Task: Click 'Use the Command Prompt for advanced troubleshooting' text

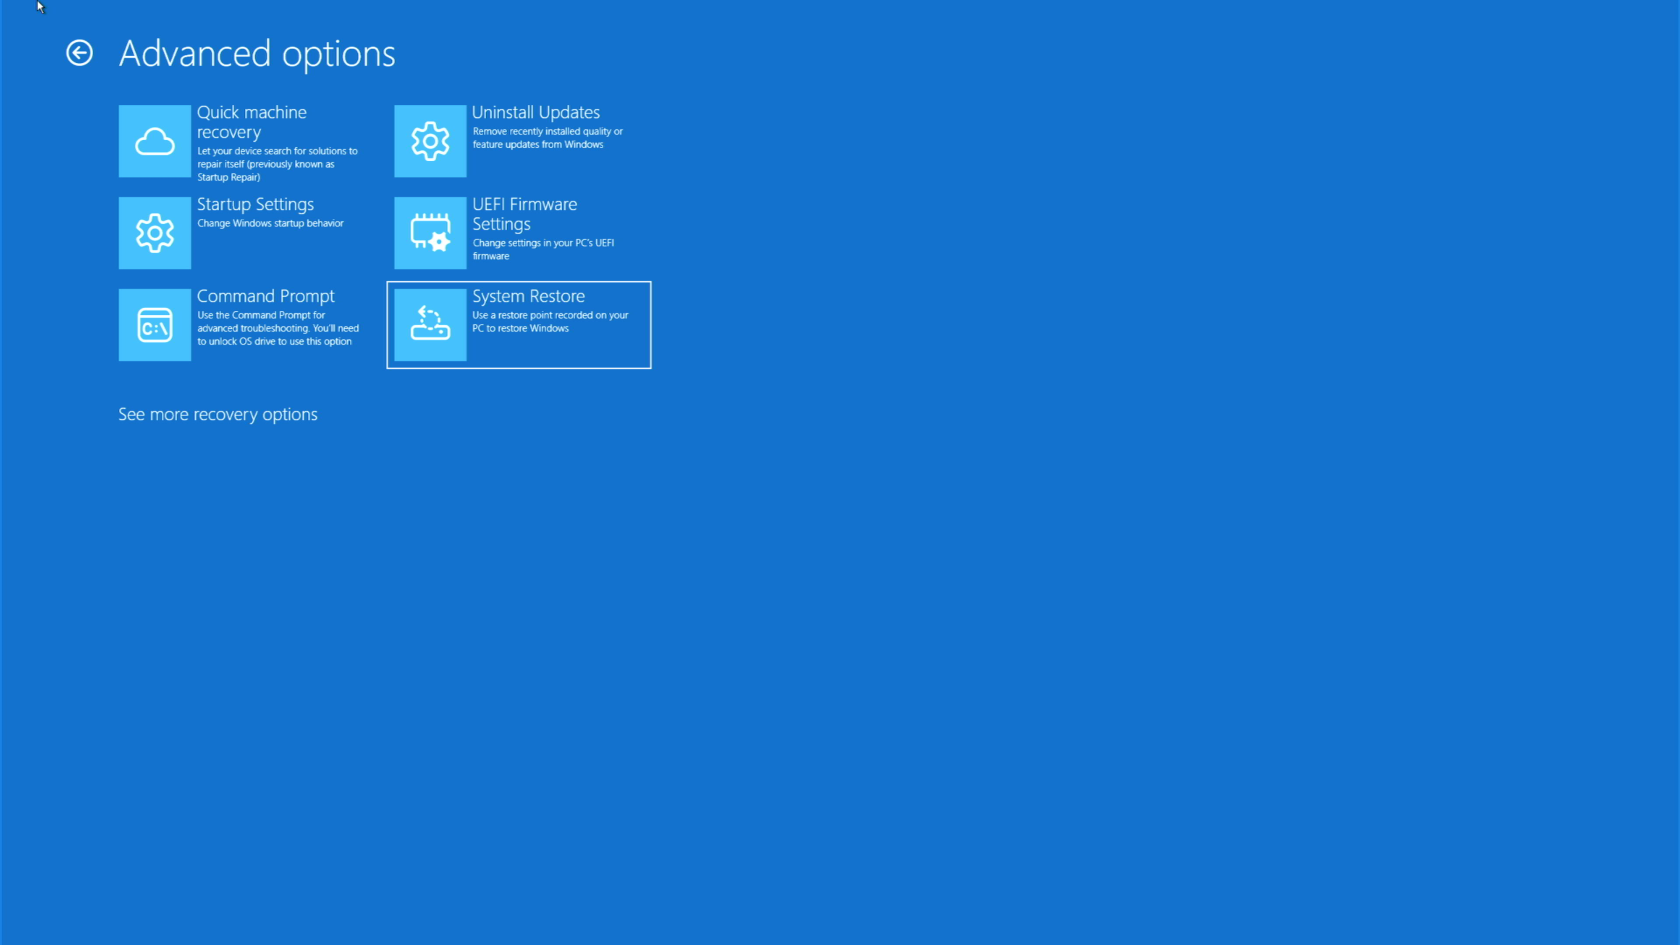Action: 278,328
